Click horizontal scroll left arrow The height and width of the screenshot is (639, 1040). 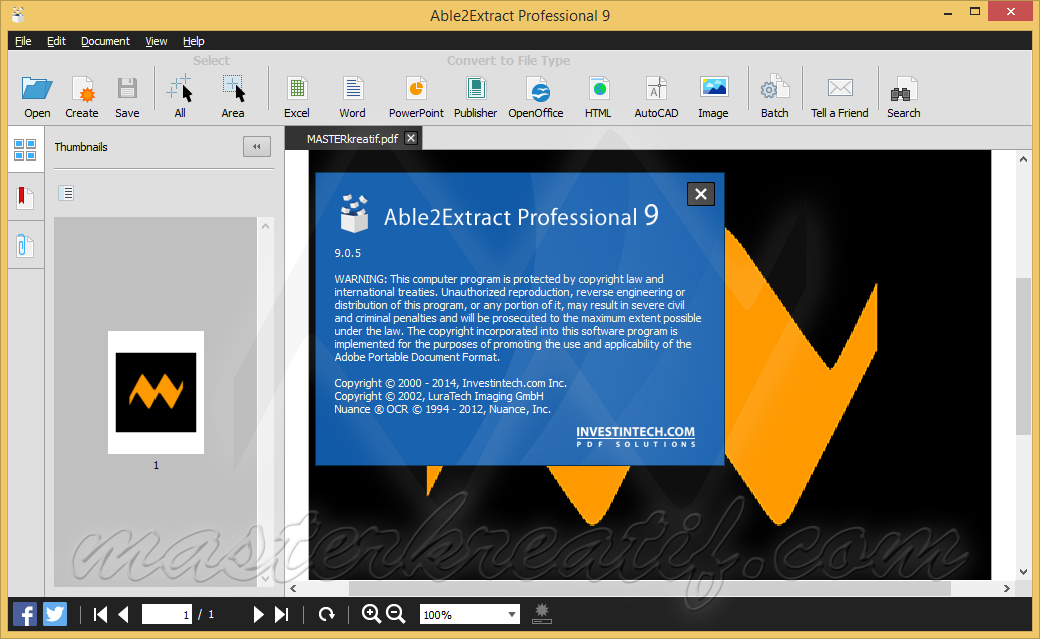[x=293, y=589]
